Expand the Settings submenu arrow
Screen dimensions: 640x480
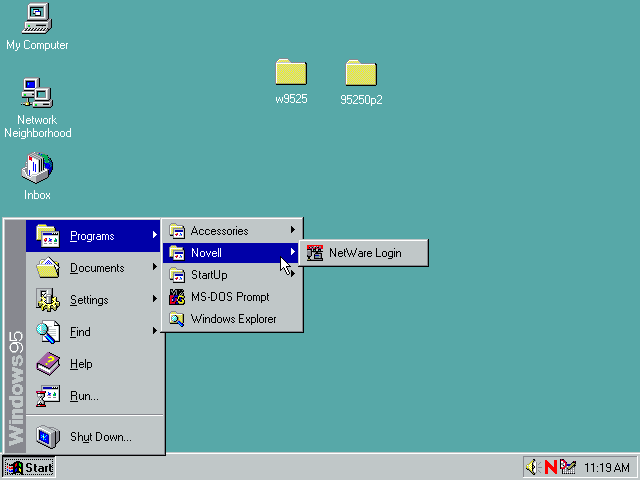pyautogui.click(x=155, y=299)
